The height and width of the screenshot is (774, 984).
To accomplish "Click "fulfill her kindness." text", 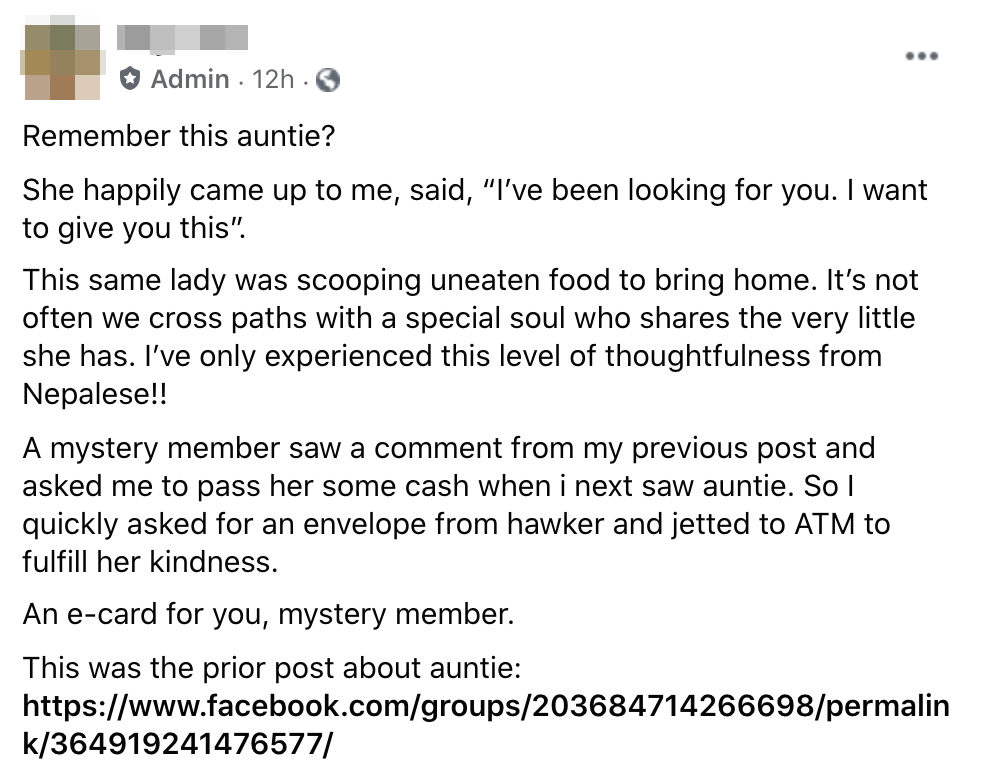I will 147,561.
